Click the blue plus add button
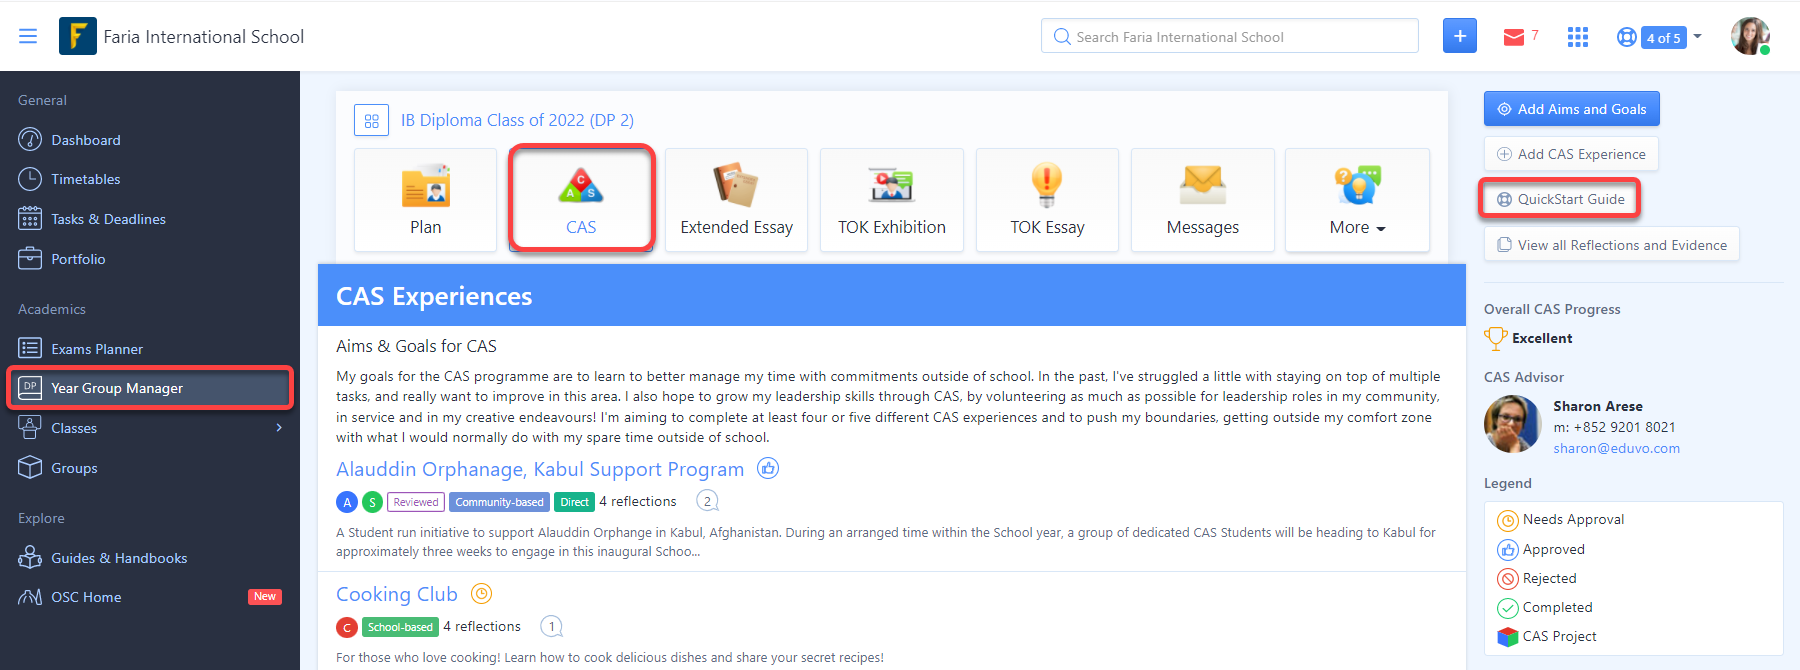 click(1460, 36)
